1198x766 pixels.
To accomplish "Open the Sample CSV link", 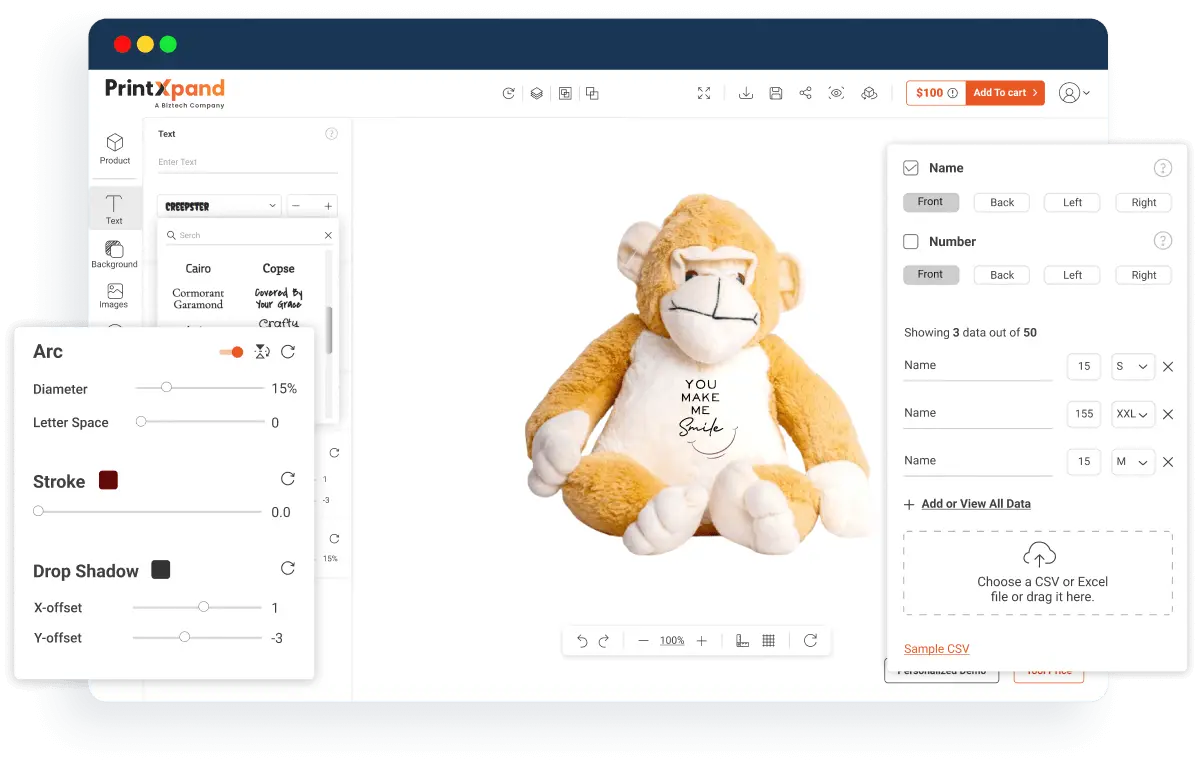I will click(x=936, y=649).
